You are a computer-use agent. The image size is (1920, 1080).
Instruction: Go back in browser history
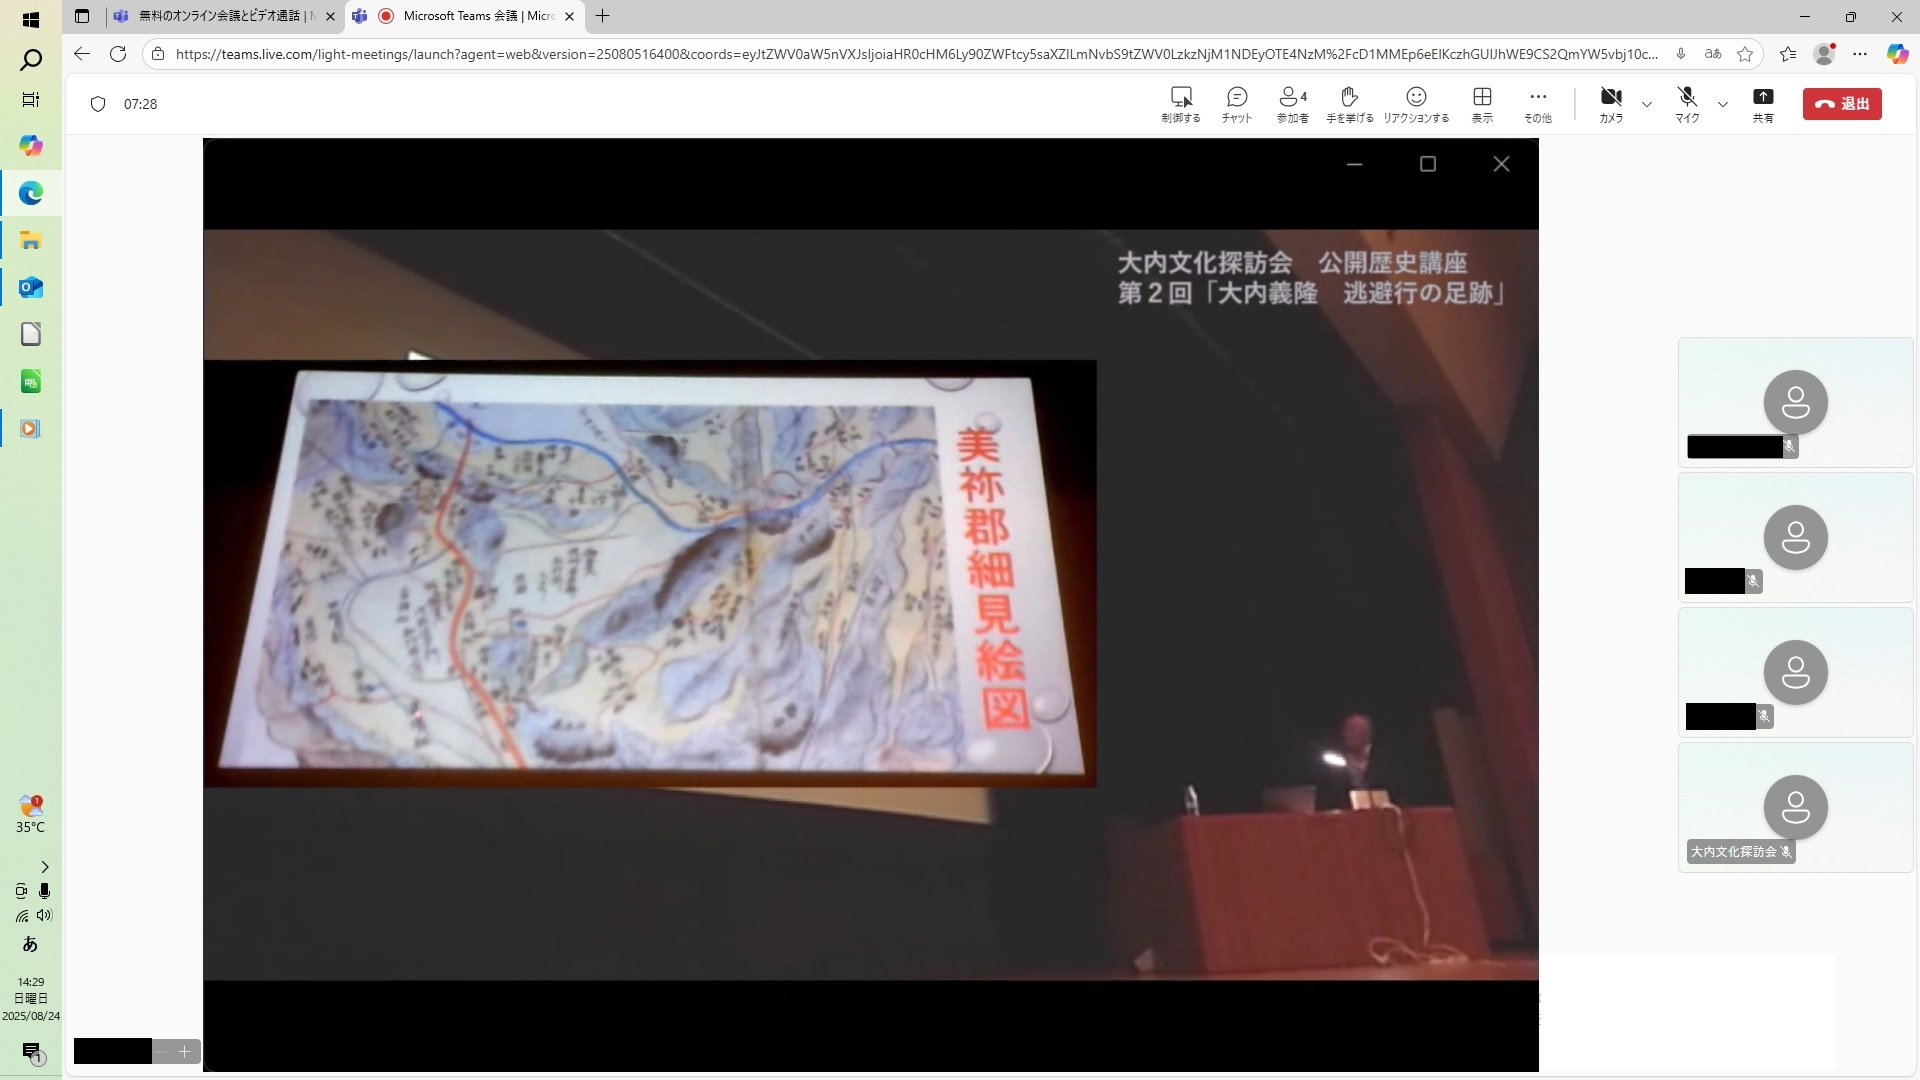tap(82, 54)
